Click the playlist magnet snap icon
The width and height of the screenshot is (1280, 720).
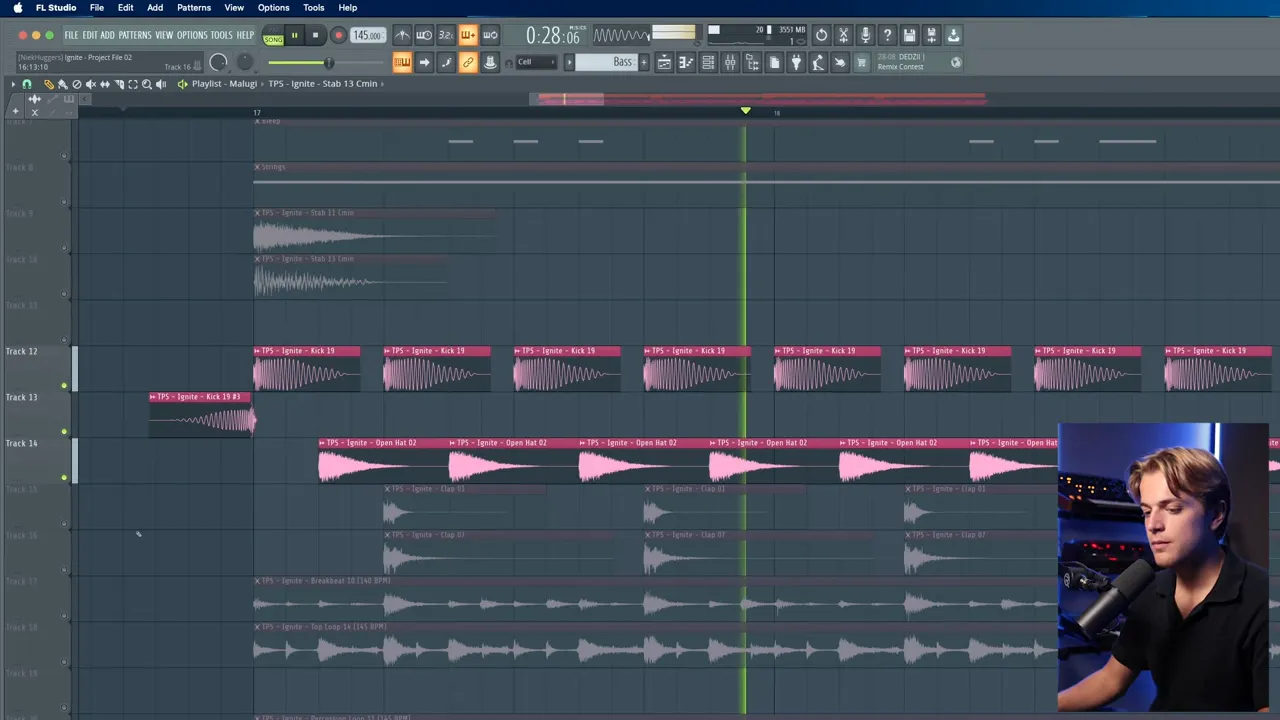coord(27,84)
